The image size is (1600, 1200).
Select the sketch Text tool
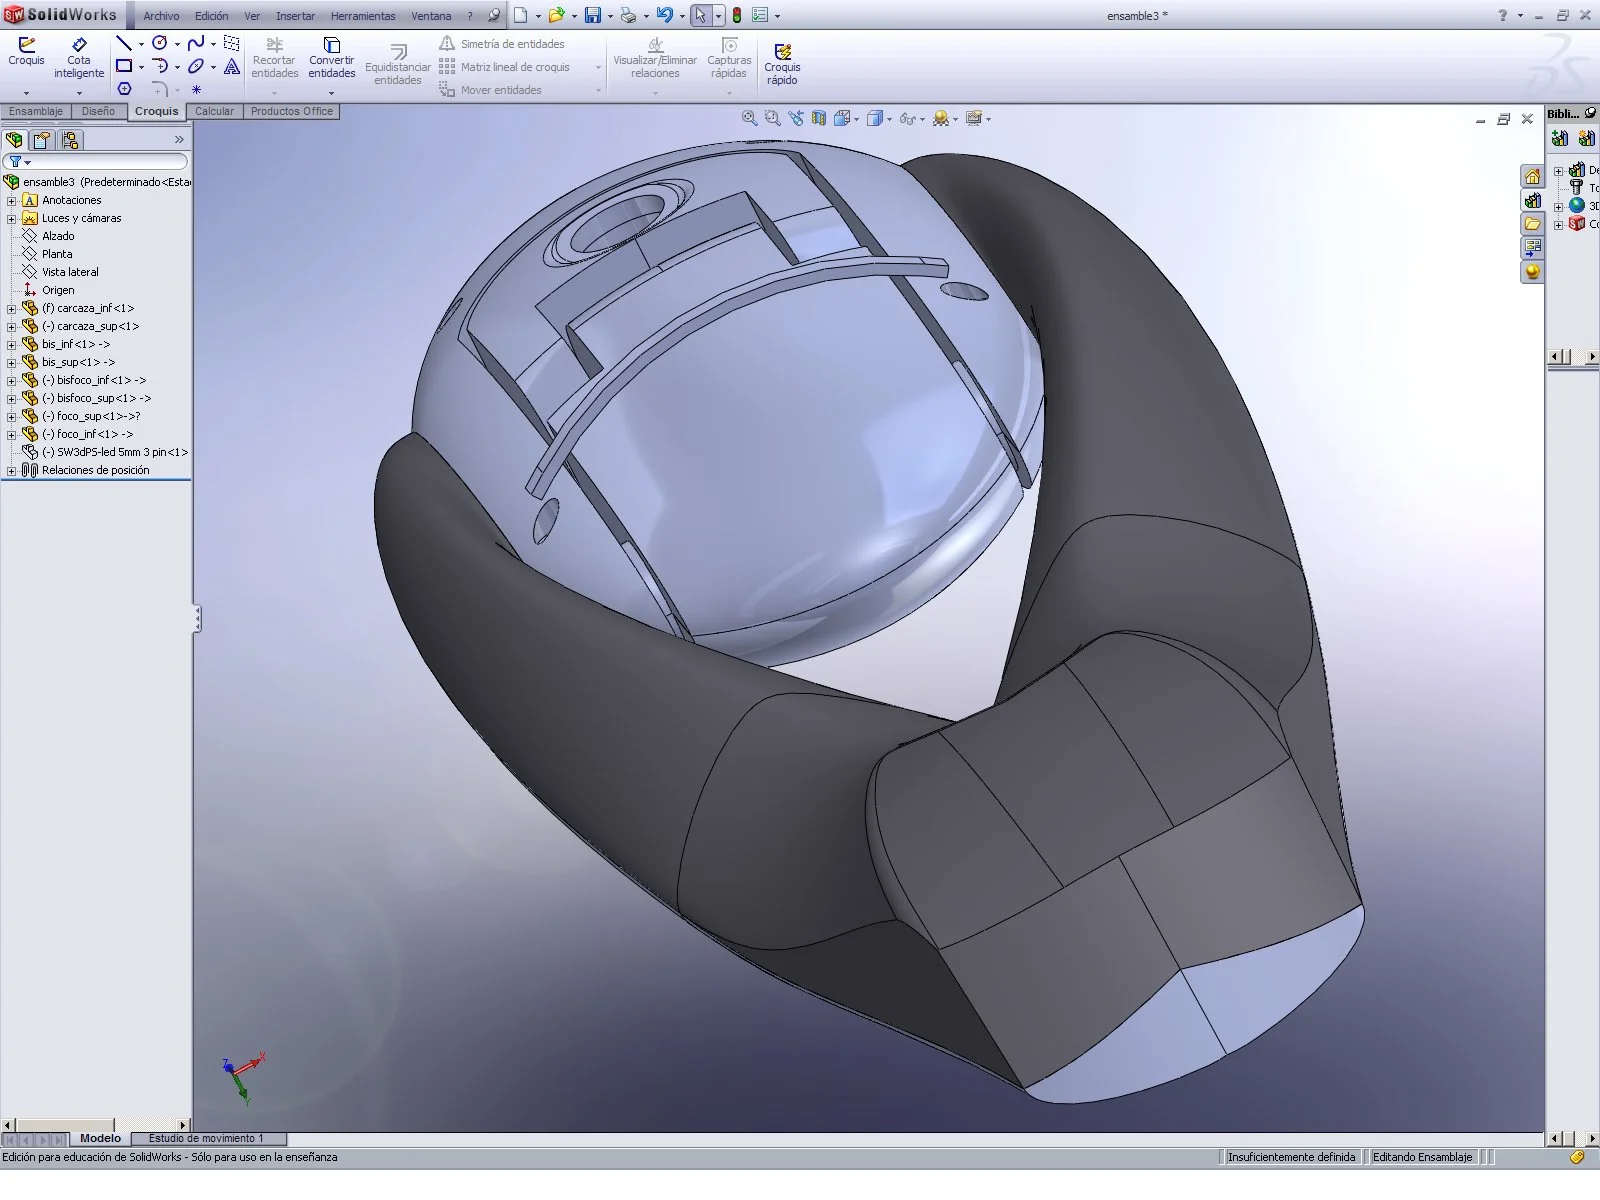232,66
